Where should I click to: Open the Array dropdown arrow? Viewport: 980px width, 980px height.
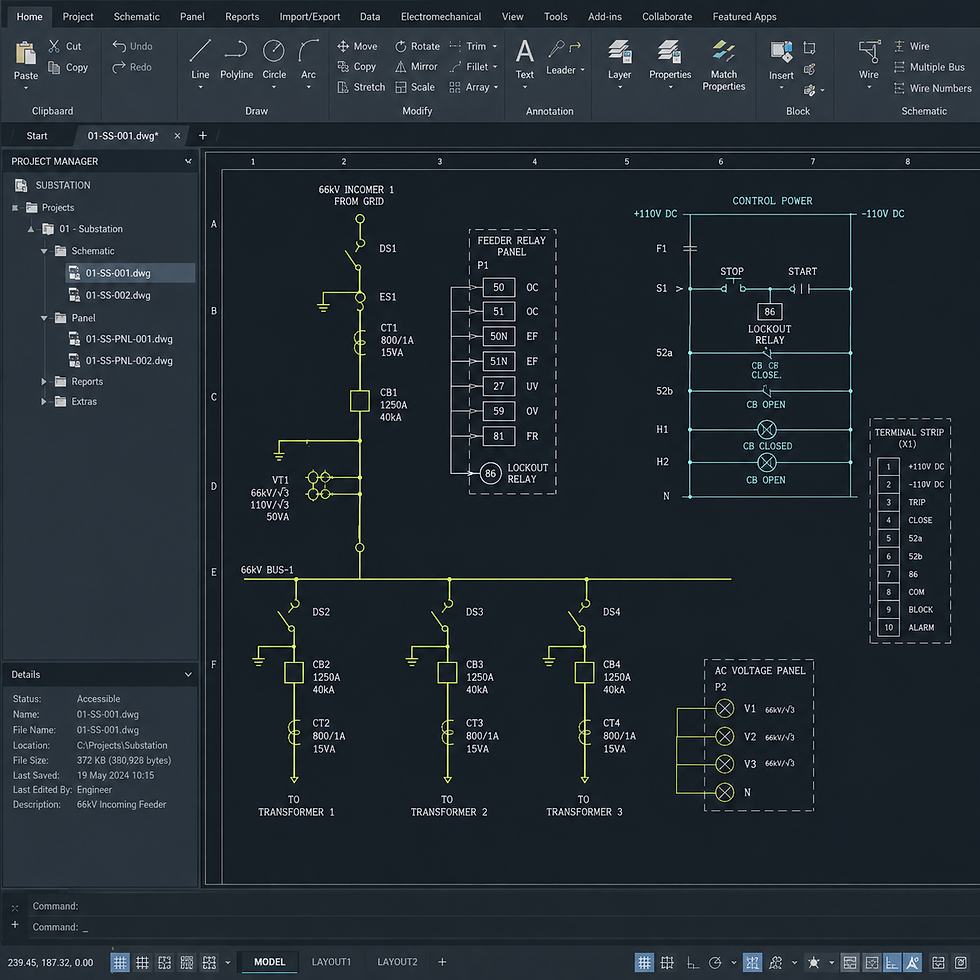496,88
